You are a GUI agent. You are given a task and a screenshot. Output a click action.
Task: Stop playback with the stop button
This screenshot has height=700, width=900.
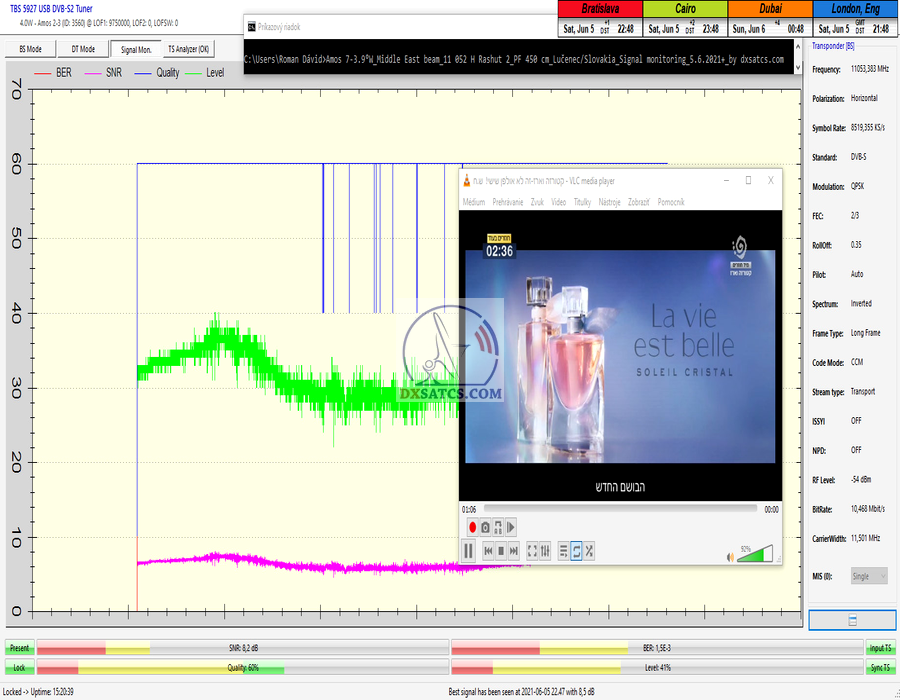(501, 550)
